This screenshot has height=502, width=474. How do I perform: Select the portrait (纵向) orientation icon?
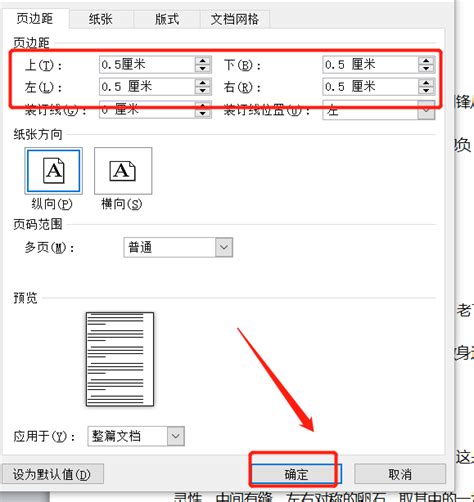coord(54,171)
